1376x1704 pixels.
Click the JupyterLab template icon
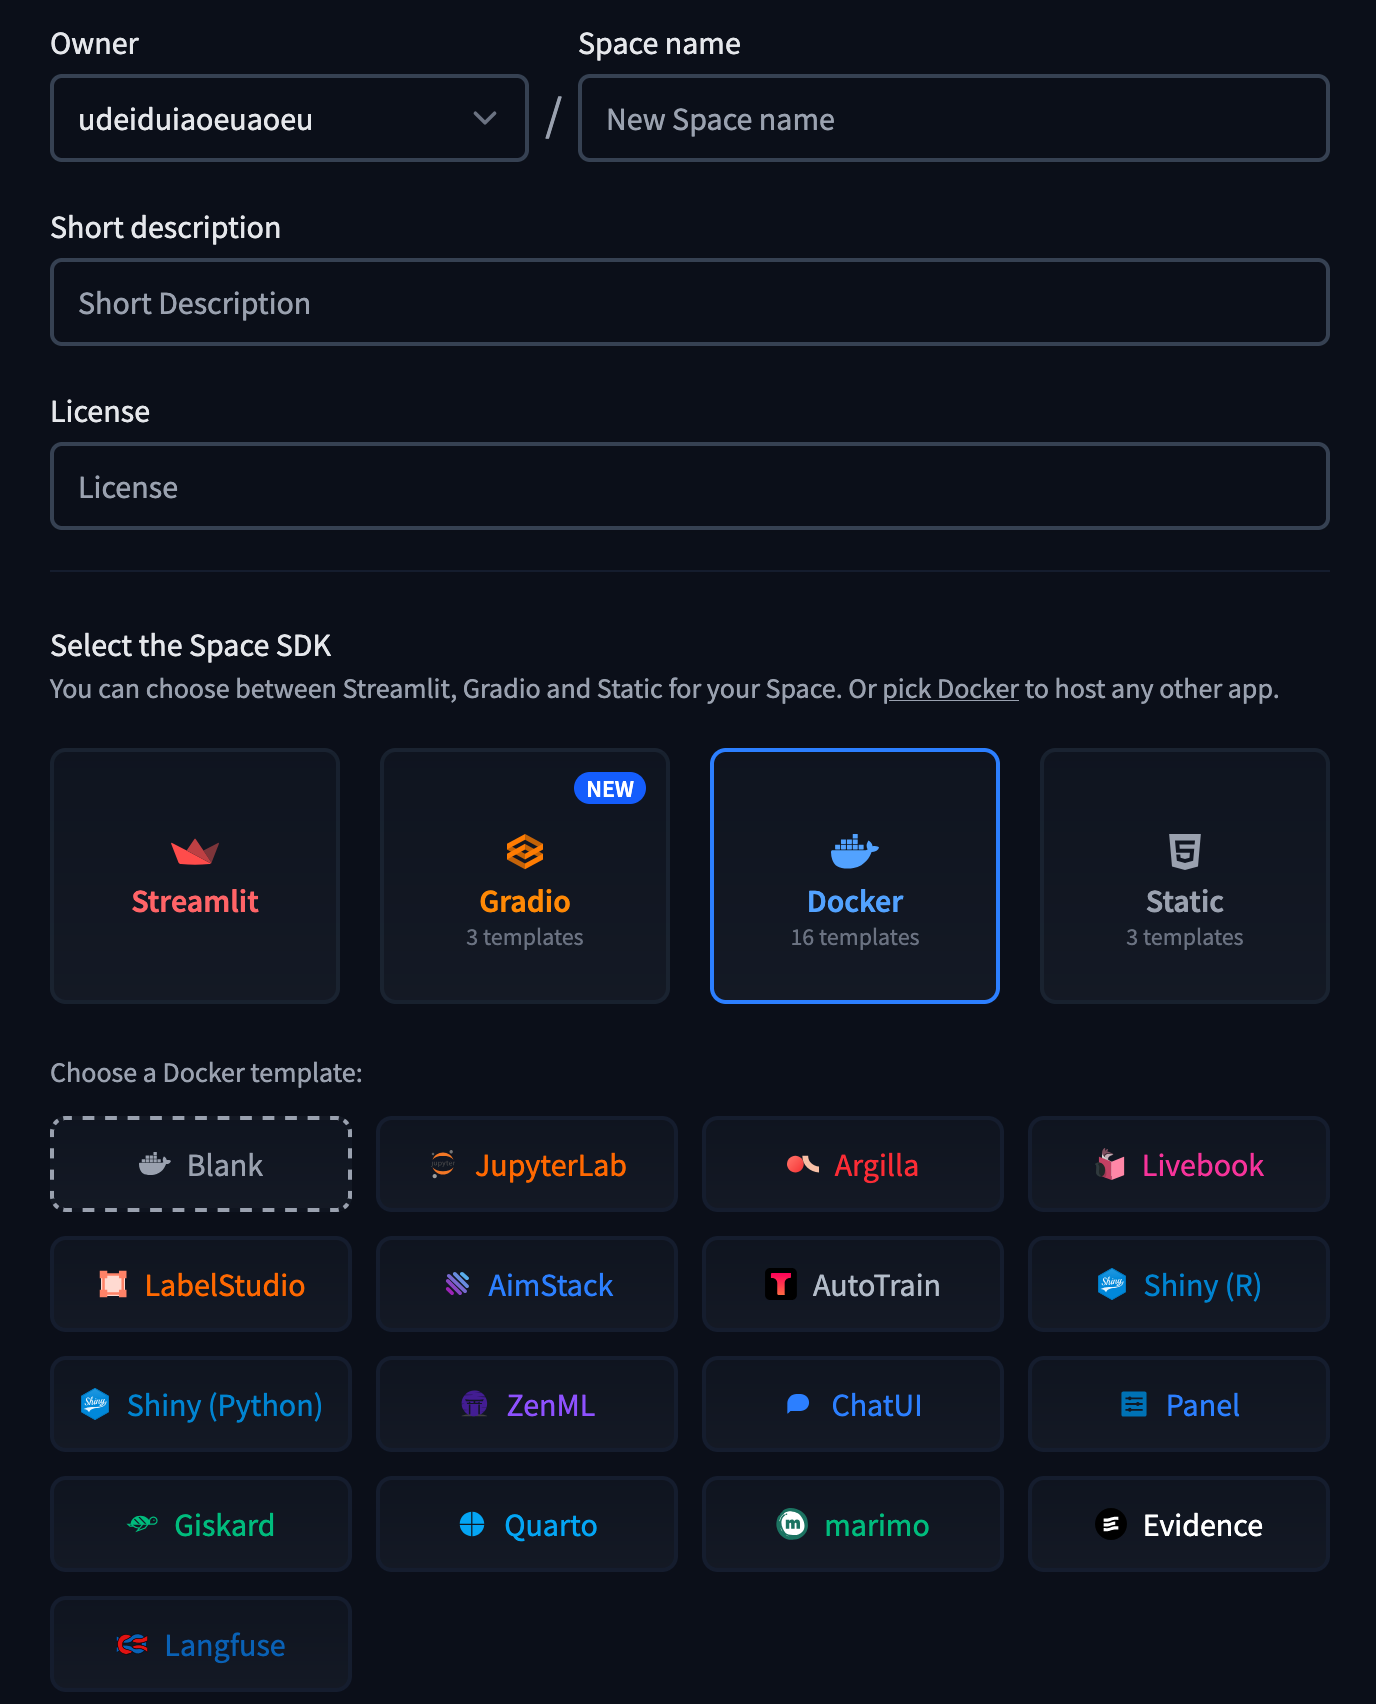443,1164
